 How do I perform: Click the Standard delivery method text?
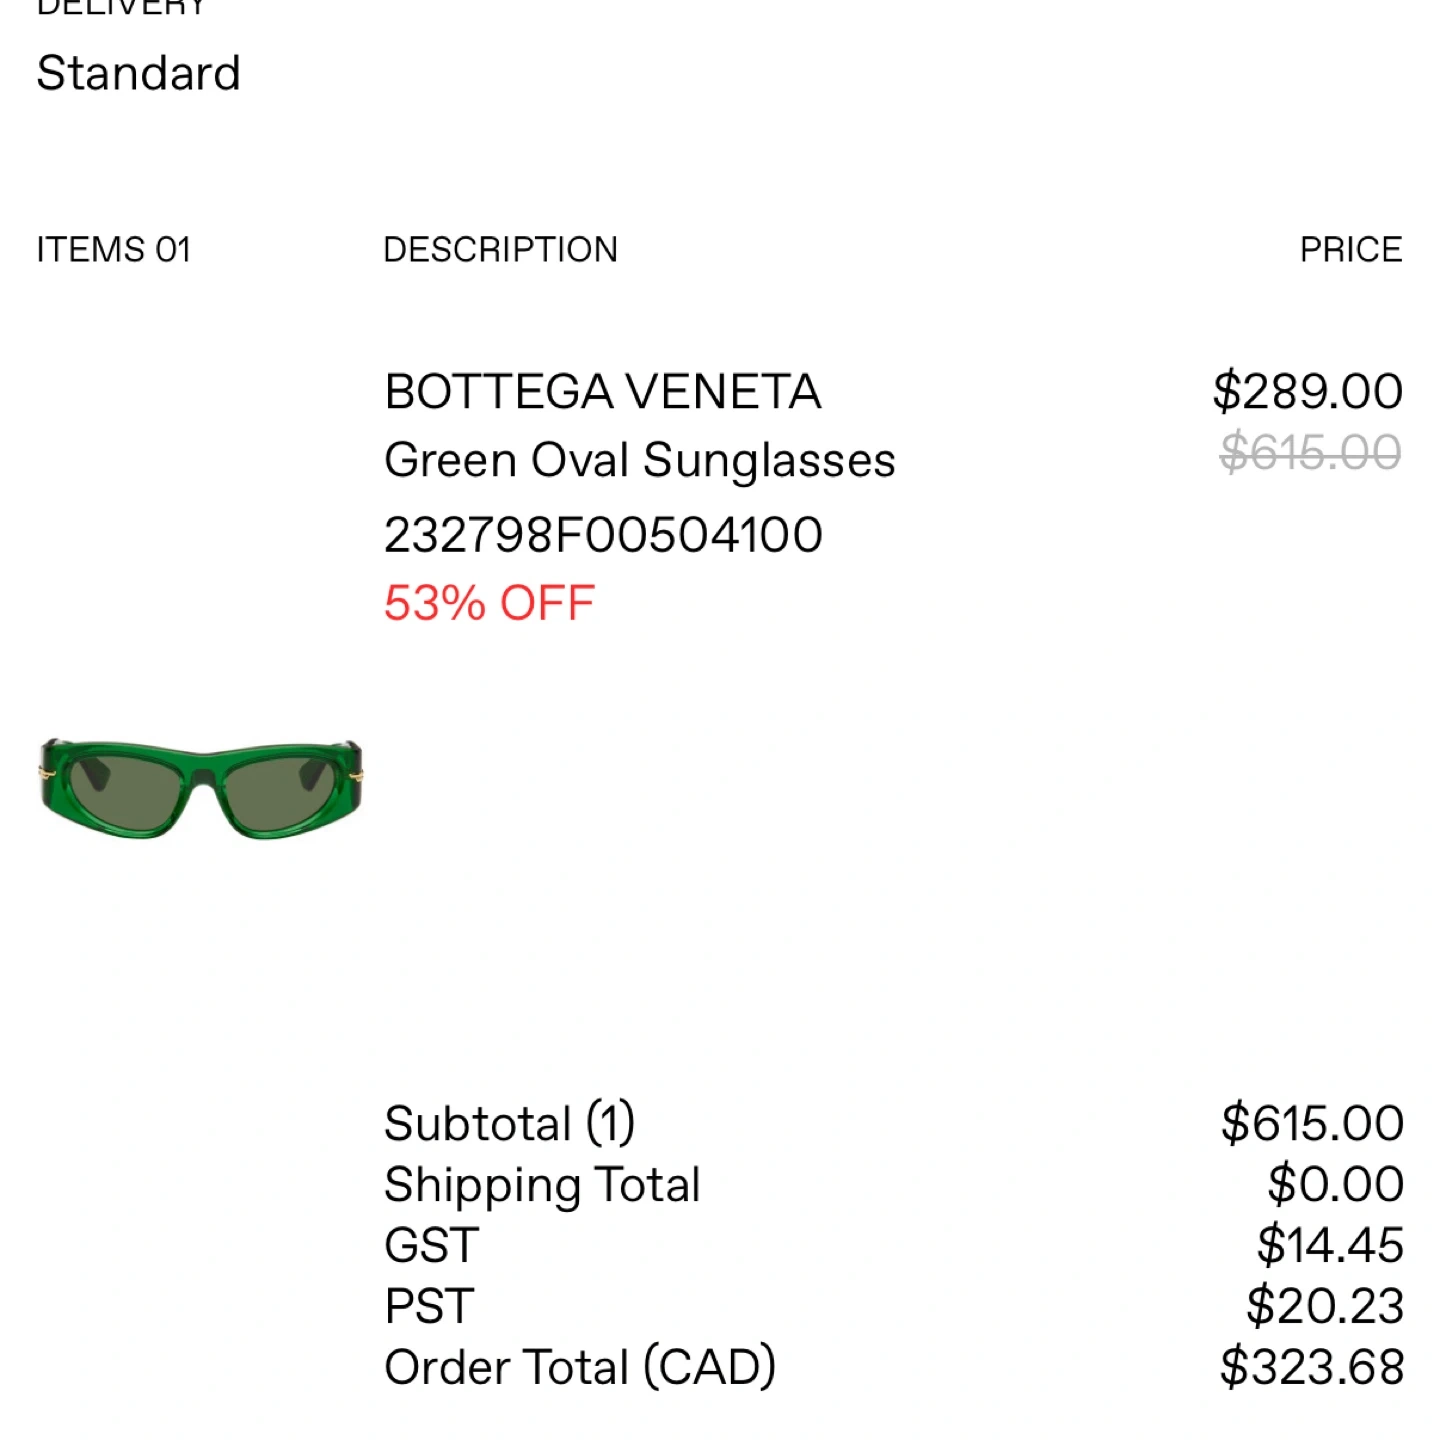[x=139, y=73]
